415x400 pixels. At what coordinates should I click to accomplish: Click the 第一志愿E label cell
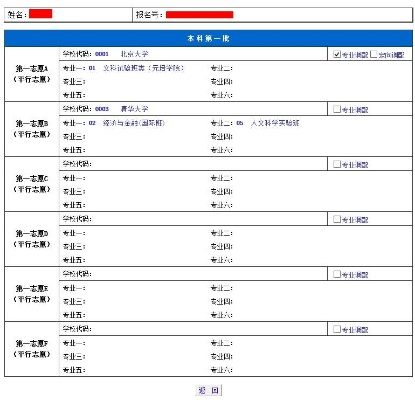[32, 294]
